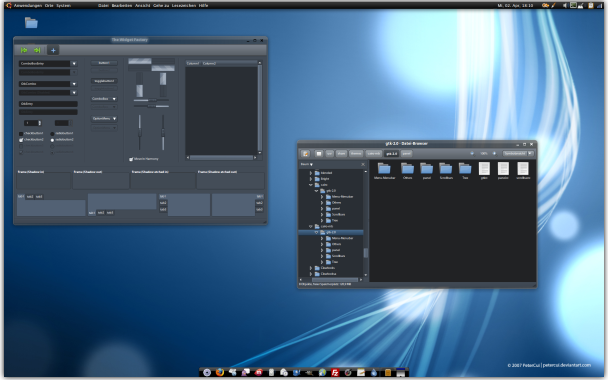Check the checkbutton1 checkbox
Image resolution: width=608 pixels, height=380 pixels.
point(21,134)
